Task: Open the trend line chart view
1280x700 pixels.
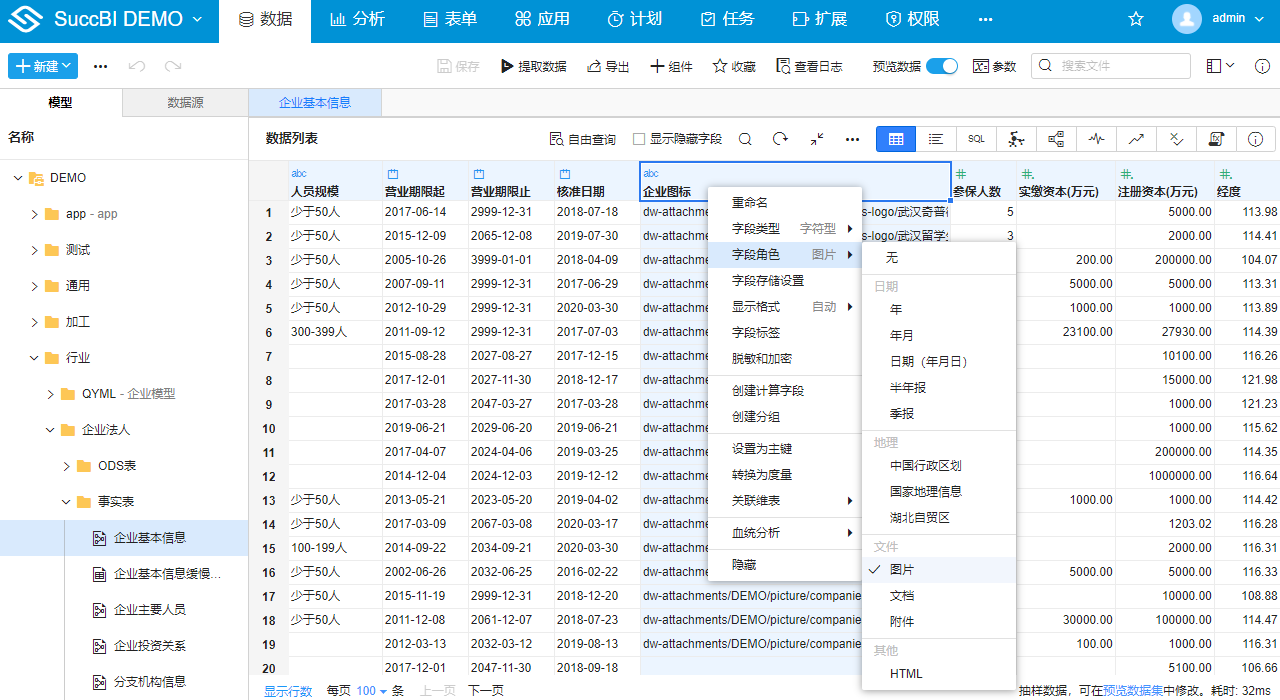Action: click(x=1136, y=139)
